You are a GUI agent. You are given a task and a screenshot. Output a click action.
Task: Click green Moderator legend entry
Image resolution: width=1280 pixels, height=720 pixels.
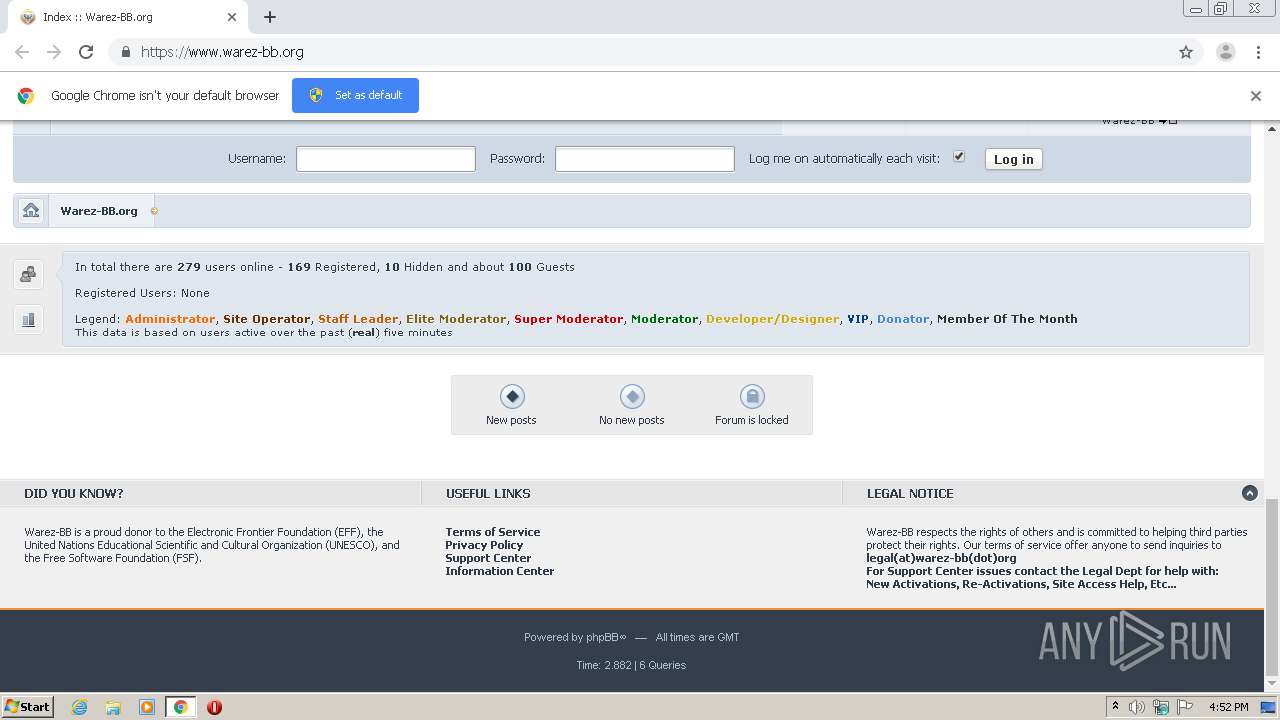pyautogui.click(x=664, y=319)
